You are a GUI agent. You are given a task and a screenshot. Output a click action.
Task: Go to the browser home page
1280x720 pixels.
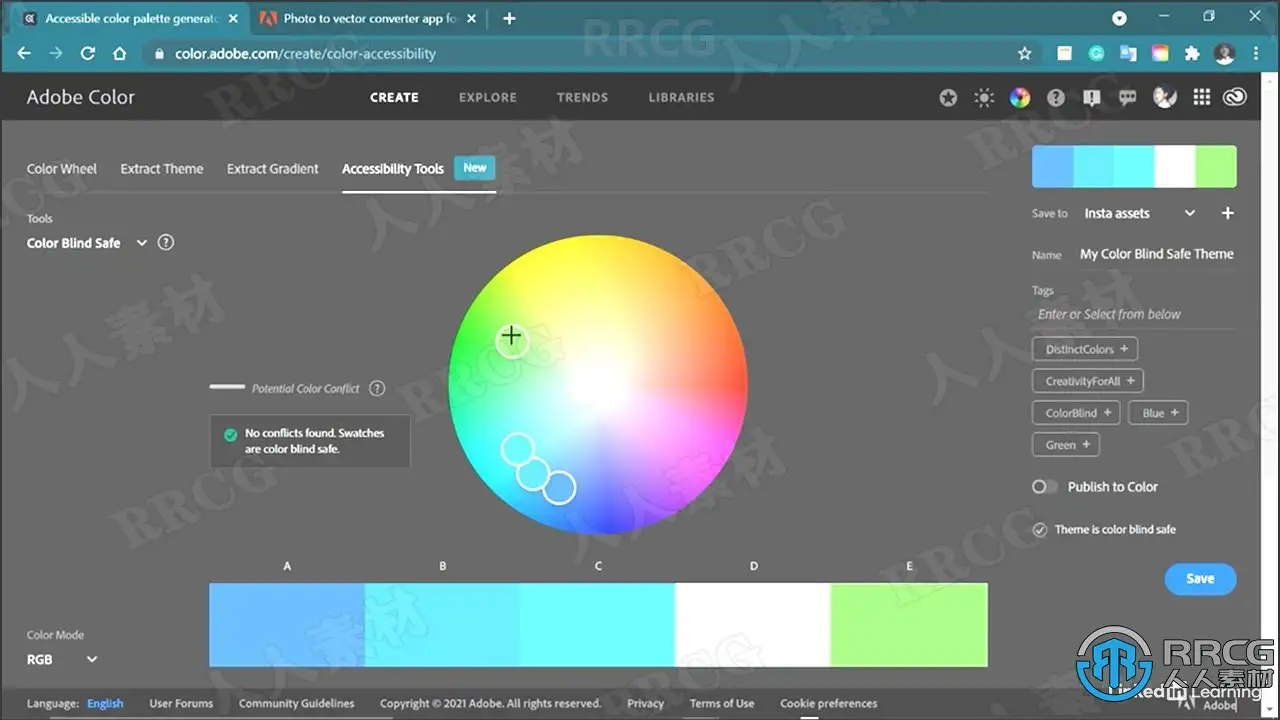click(x=120, y=54)
